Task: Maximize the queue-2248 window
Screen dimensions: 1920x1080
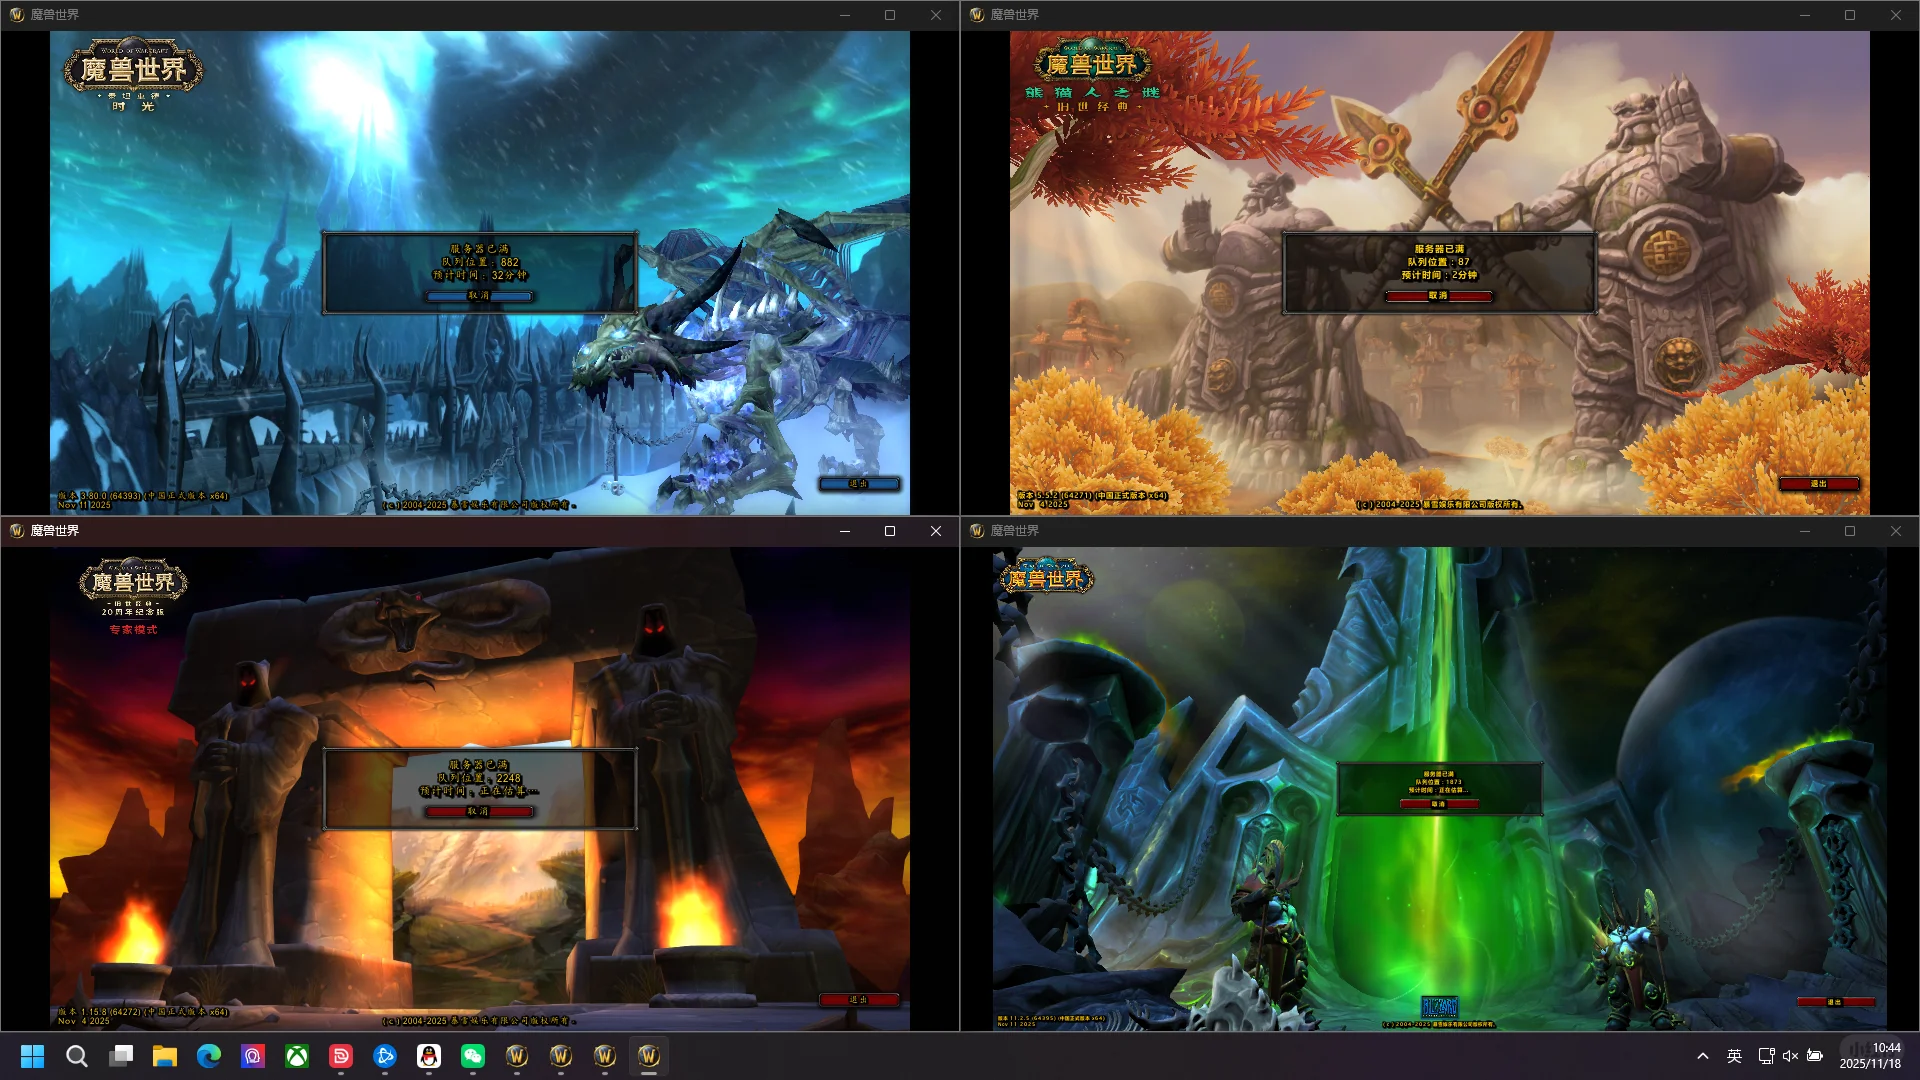Action: pyautogui.click(x=890, y=531)
